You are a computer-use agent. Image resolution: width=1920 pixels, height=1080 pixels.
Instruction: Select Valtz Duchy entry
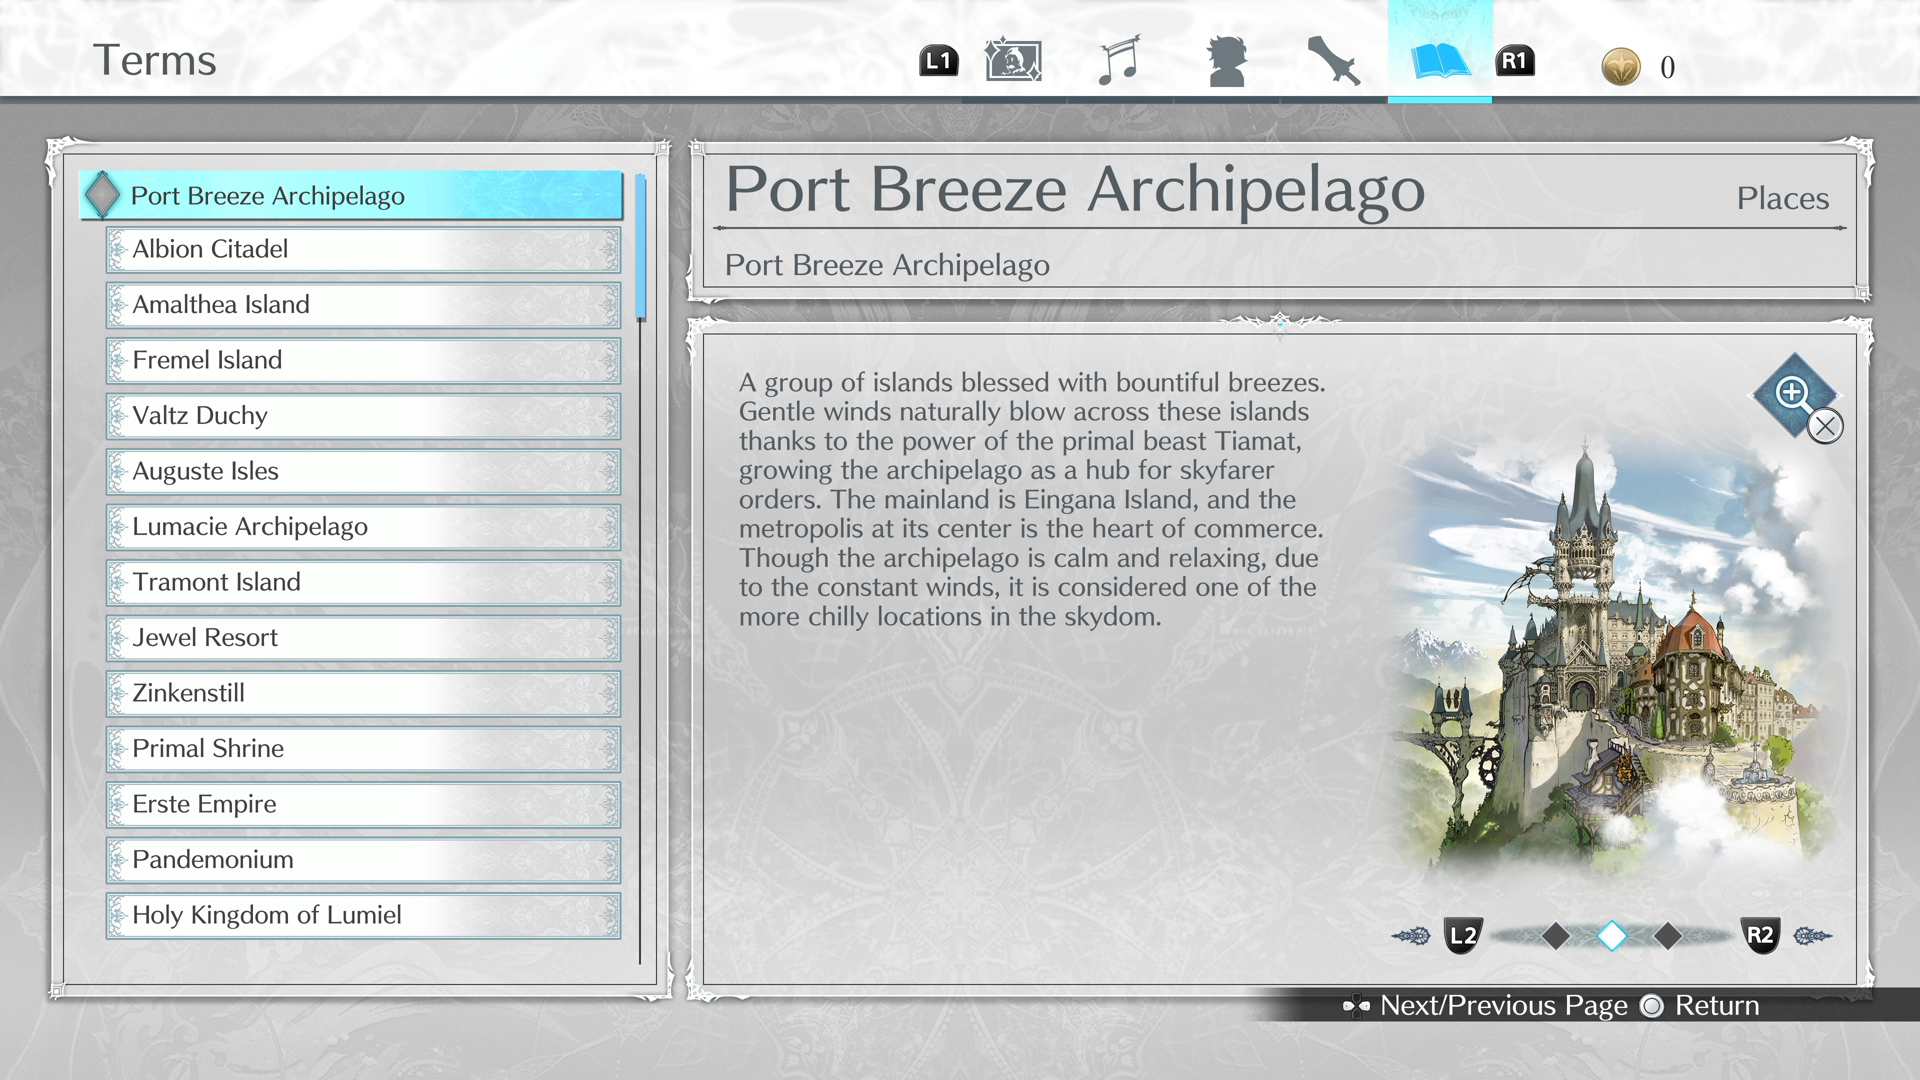pyautogui.click(x=363, y=416)
